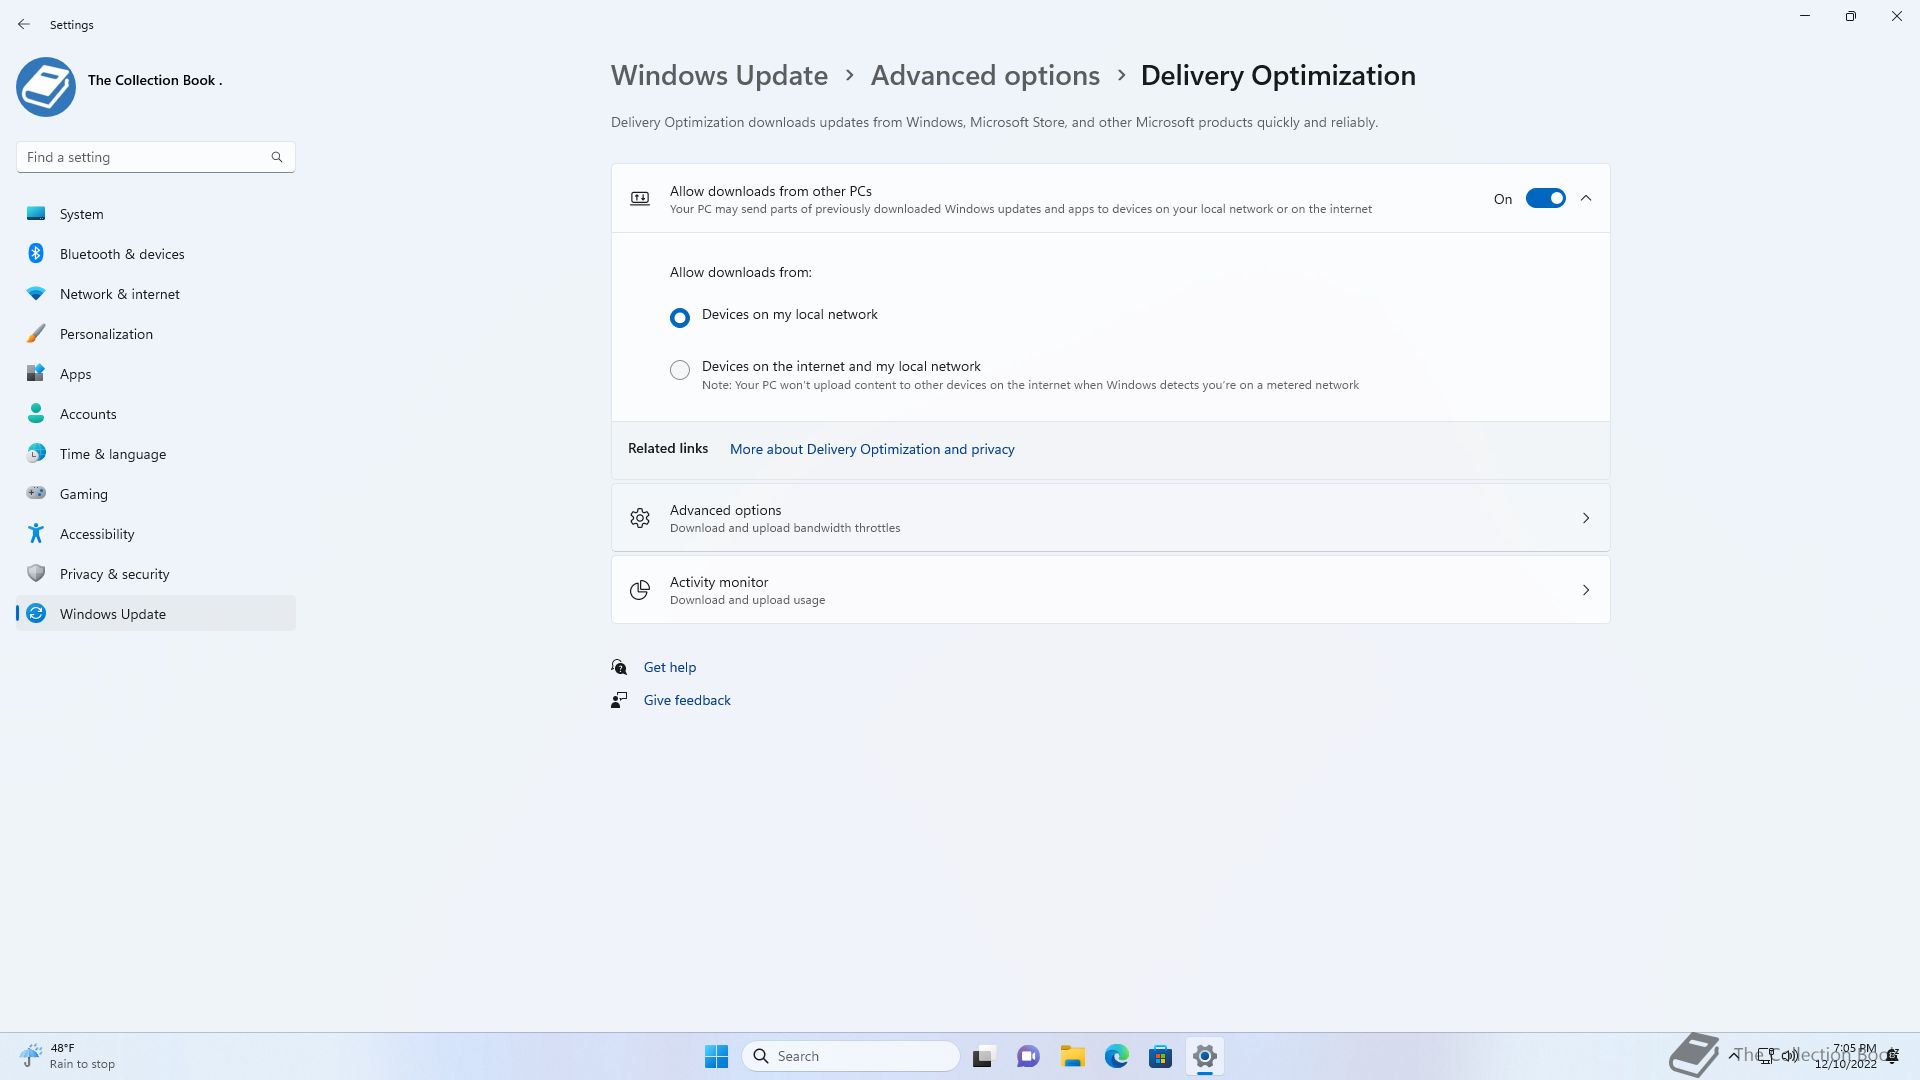The image size is (1920, 1080).
Task: Open Gaming settings label
Action: coord(84,494)
